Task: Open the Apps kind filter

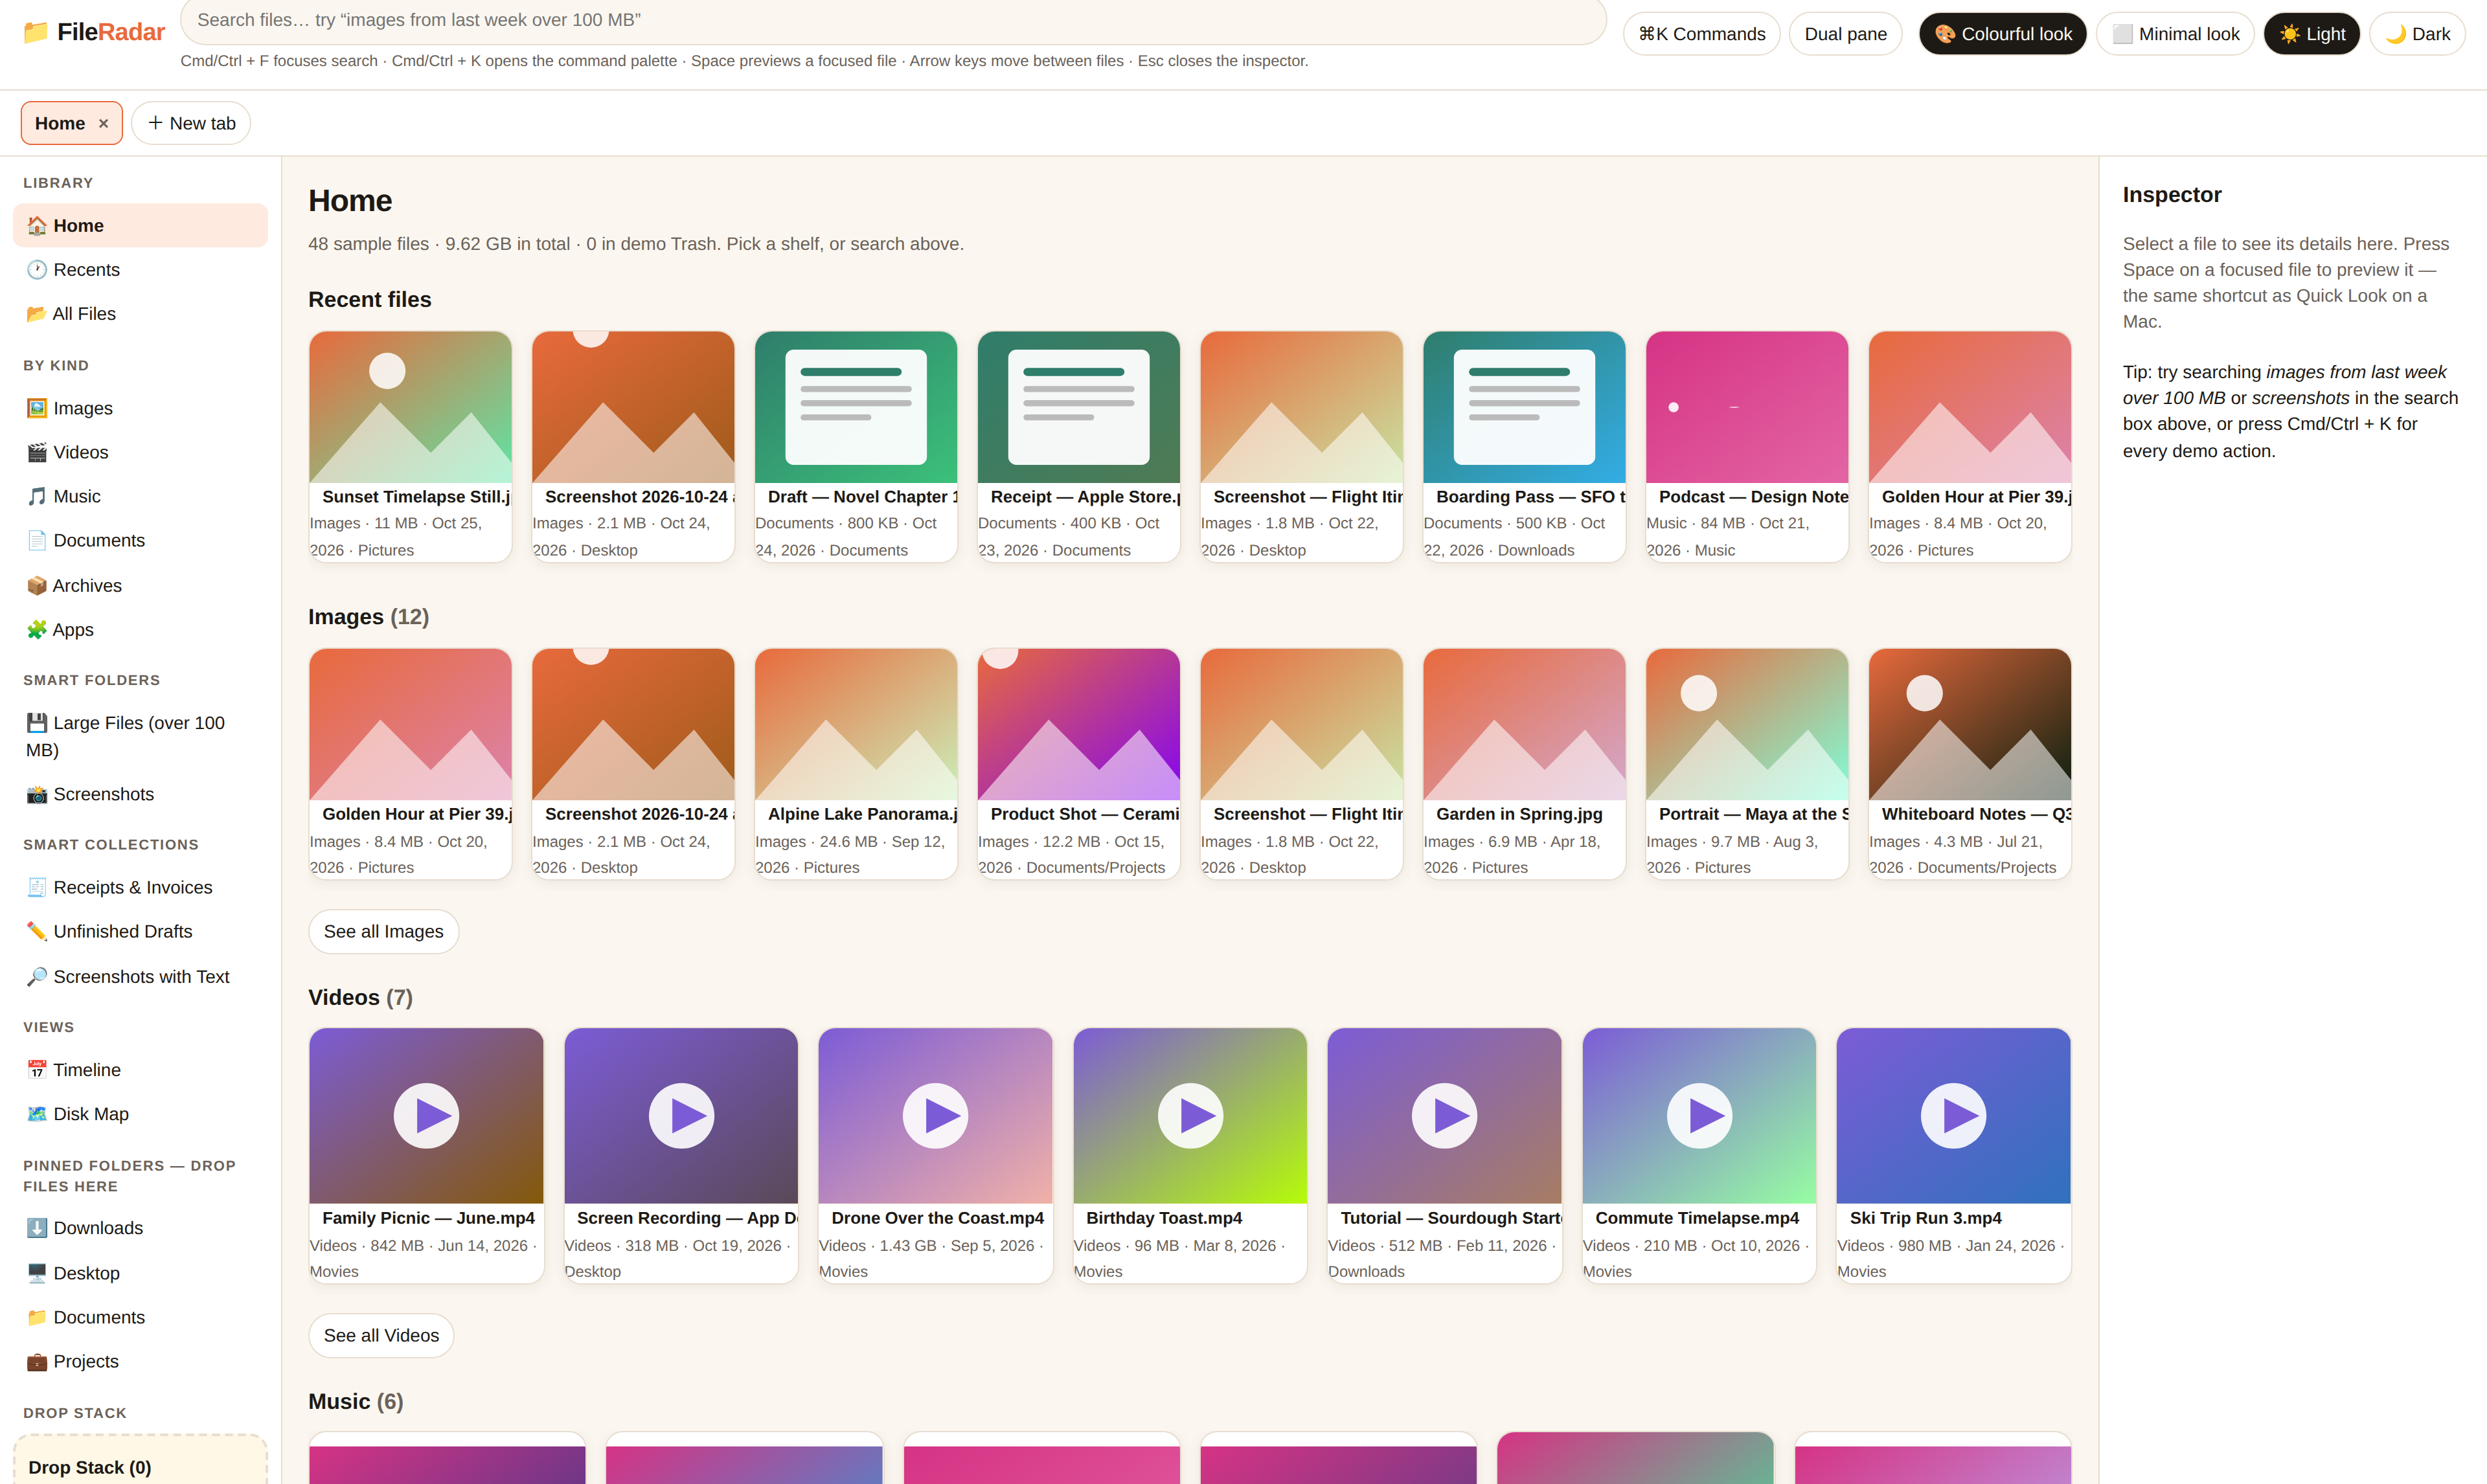Action: [x=140, y=629]
